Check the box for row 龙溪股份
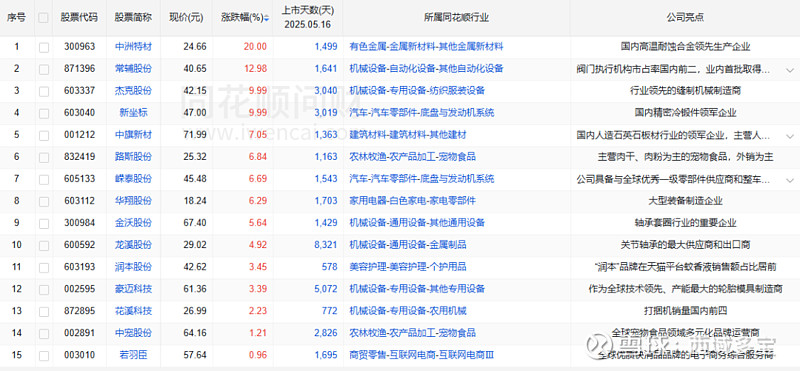Screen dimensions: 800x371 point(44,245)
